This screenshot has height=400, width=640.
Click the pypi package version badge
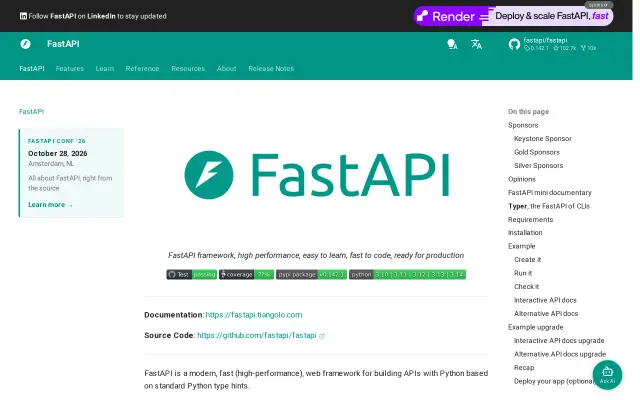coord(311,275)
